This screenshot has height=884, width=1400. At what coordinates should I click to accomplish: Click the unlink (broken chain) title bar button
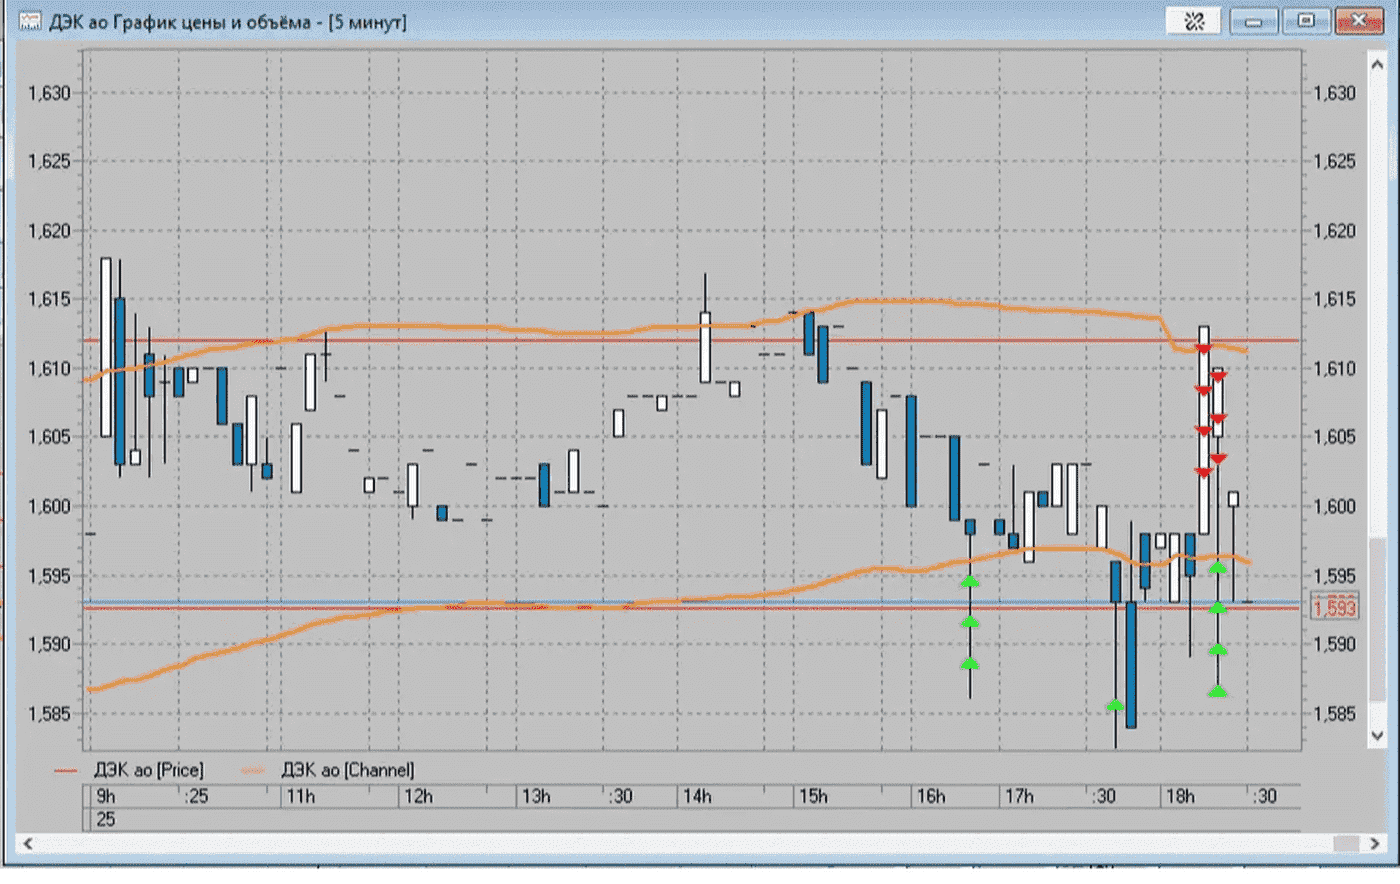[x=1194, y=20]
